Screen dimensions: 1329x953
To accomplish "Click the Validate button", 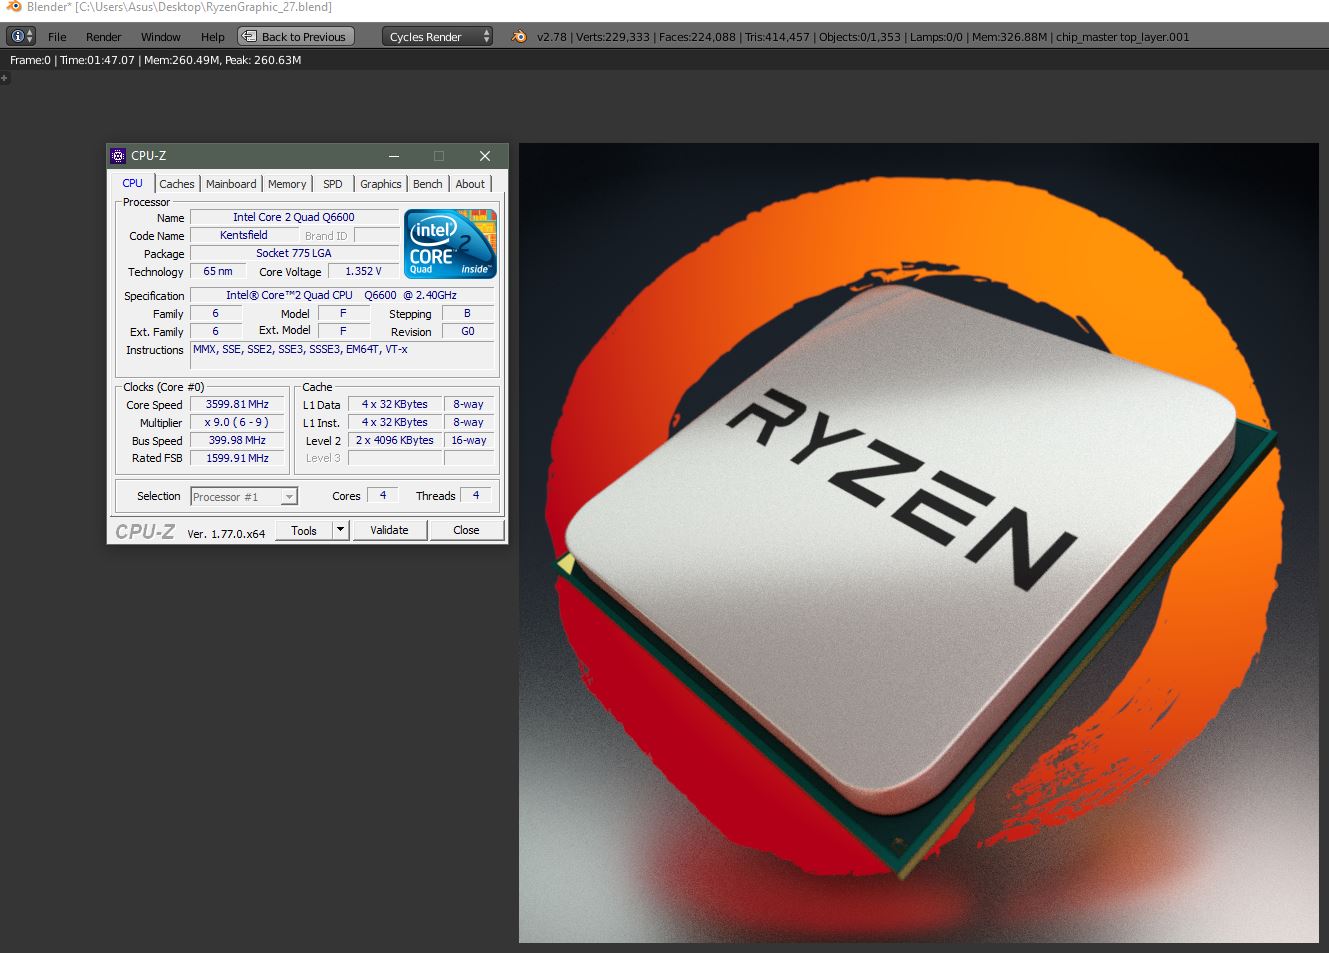I will click(389, 530).
